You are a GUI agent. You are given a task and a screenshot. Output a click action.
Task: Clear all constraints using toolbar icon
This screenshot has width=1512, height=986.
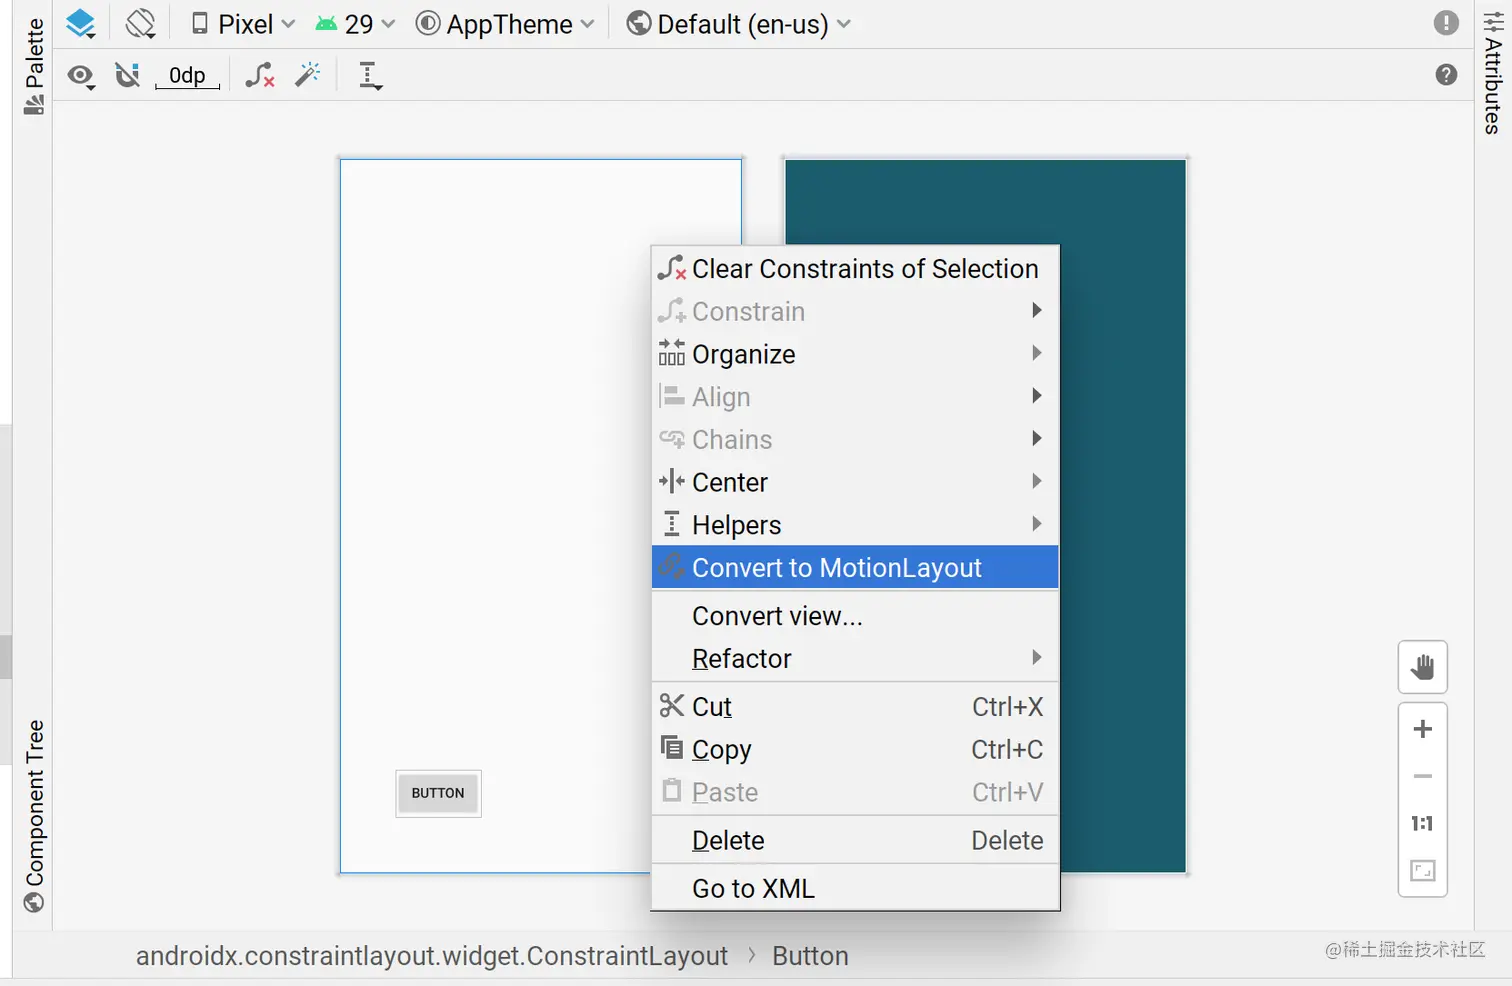[x=260, y=74]
